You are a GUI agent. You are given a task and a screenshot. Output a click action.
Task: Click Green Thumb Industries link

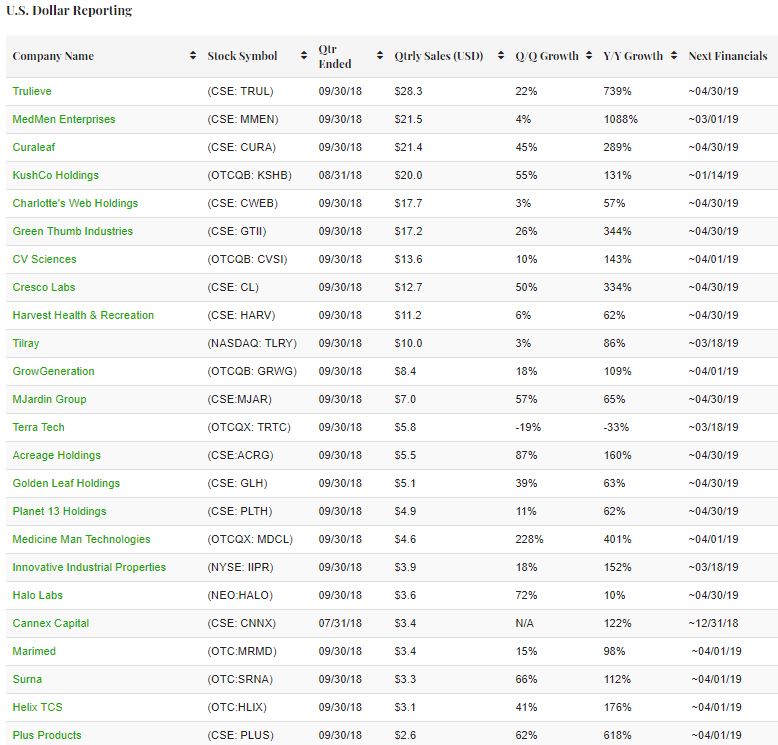coord(72,231)
